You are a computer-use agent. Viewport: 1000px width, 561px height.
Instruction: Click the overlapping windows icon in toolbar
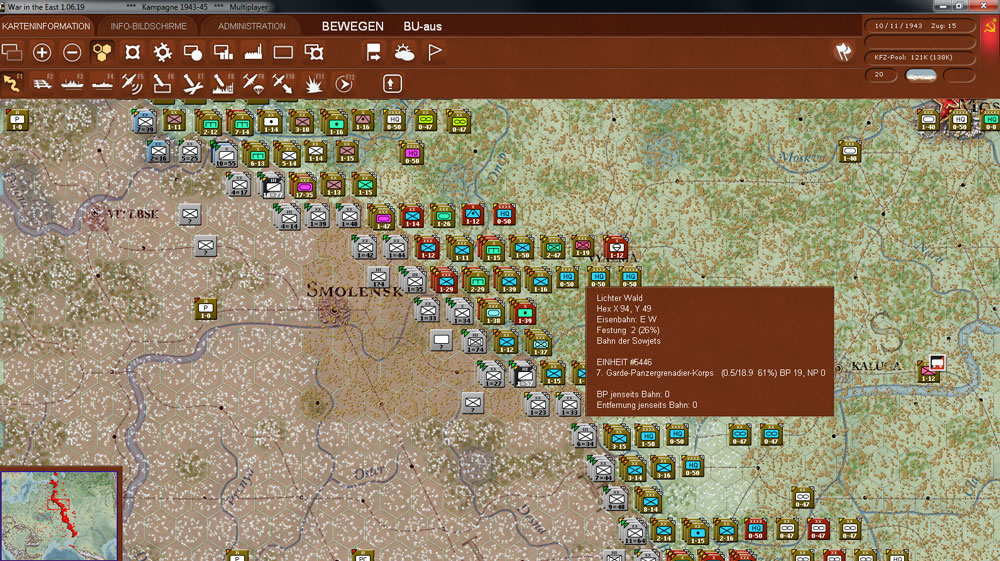[x=12, y=52]
